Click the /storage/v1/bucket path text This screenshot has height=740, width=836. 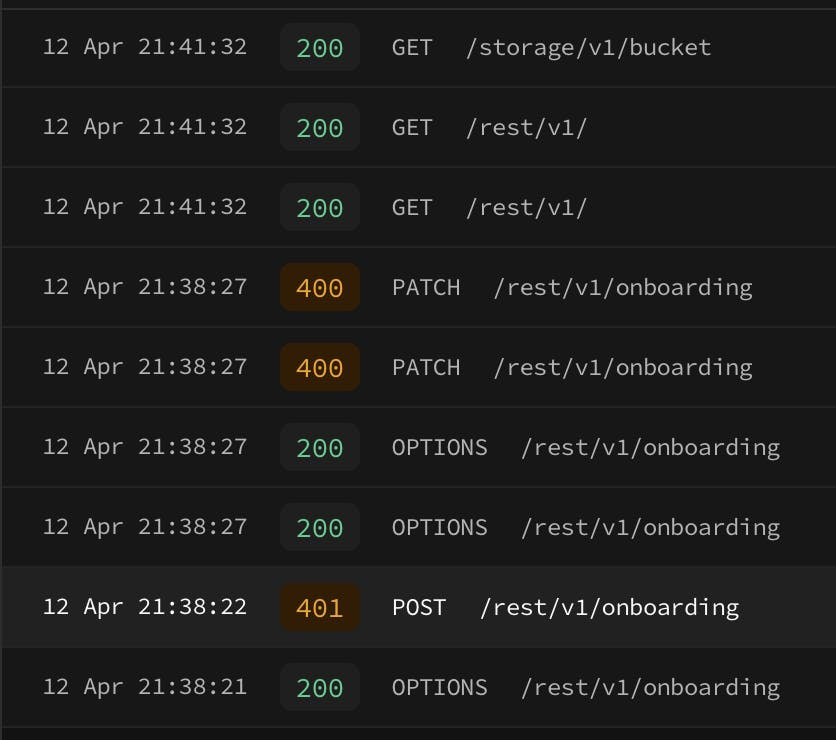point(588,47)
